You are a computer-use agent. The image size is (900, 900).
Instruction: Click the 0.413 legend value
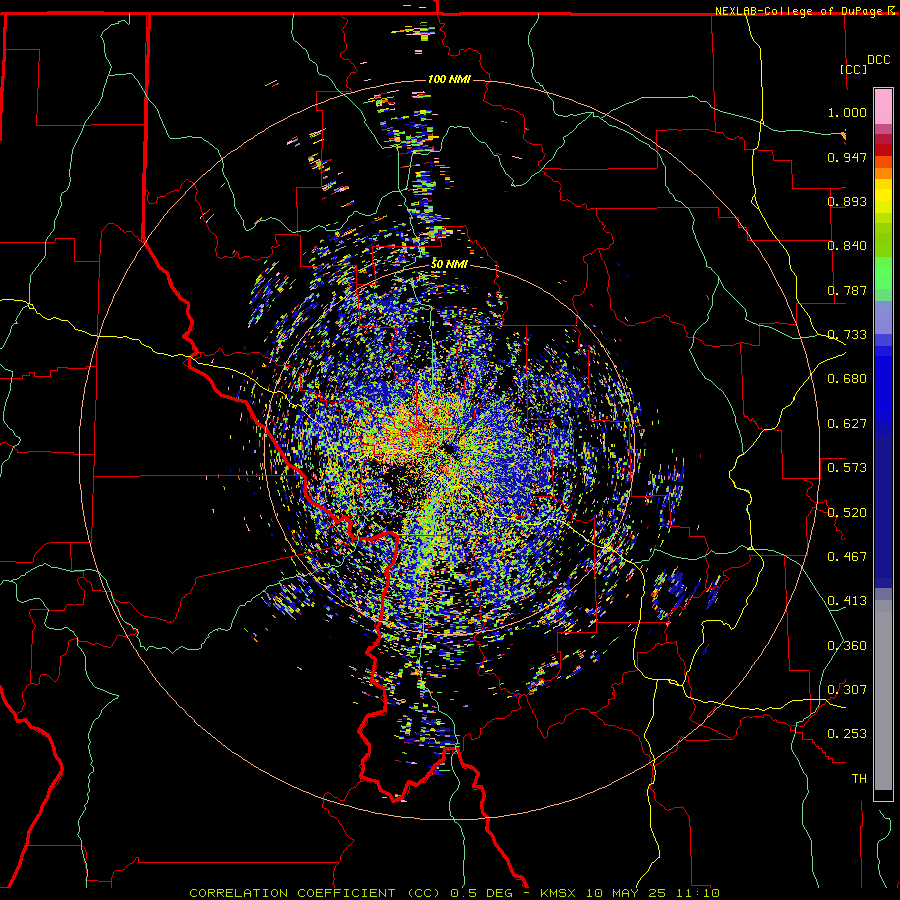[847, 601]
